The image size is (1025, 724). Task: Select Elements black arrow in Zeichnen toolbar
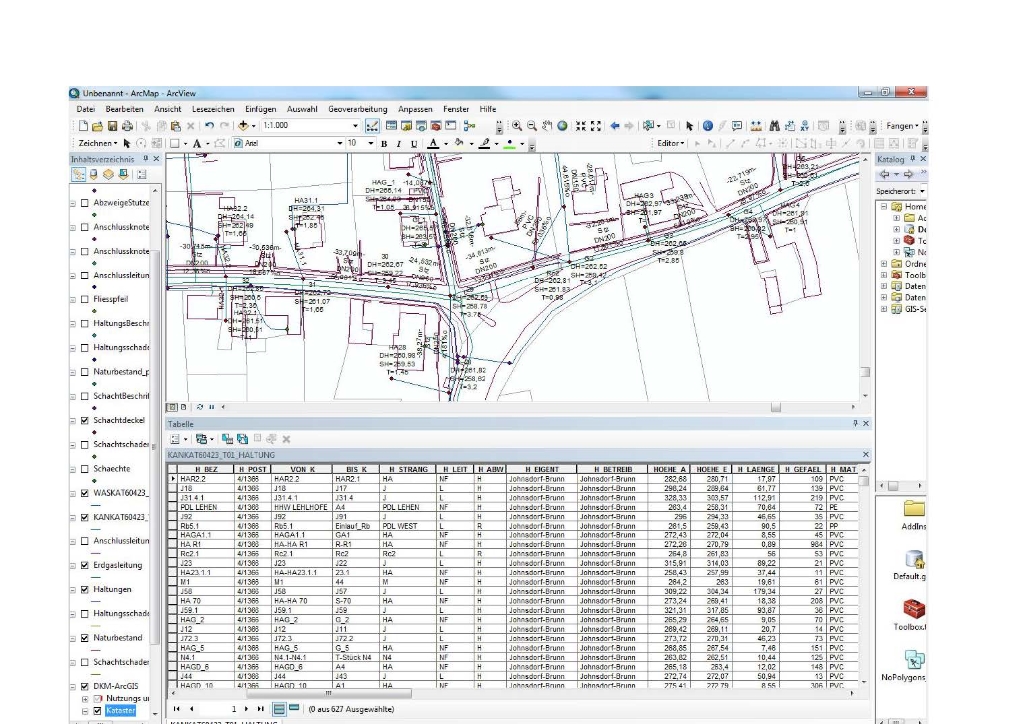coord(127,143)
